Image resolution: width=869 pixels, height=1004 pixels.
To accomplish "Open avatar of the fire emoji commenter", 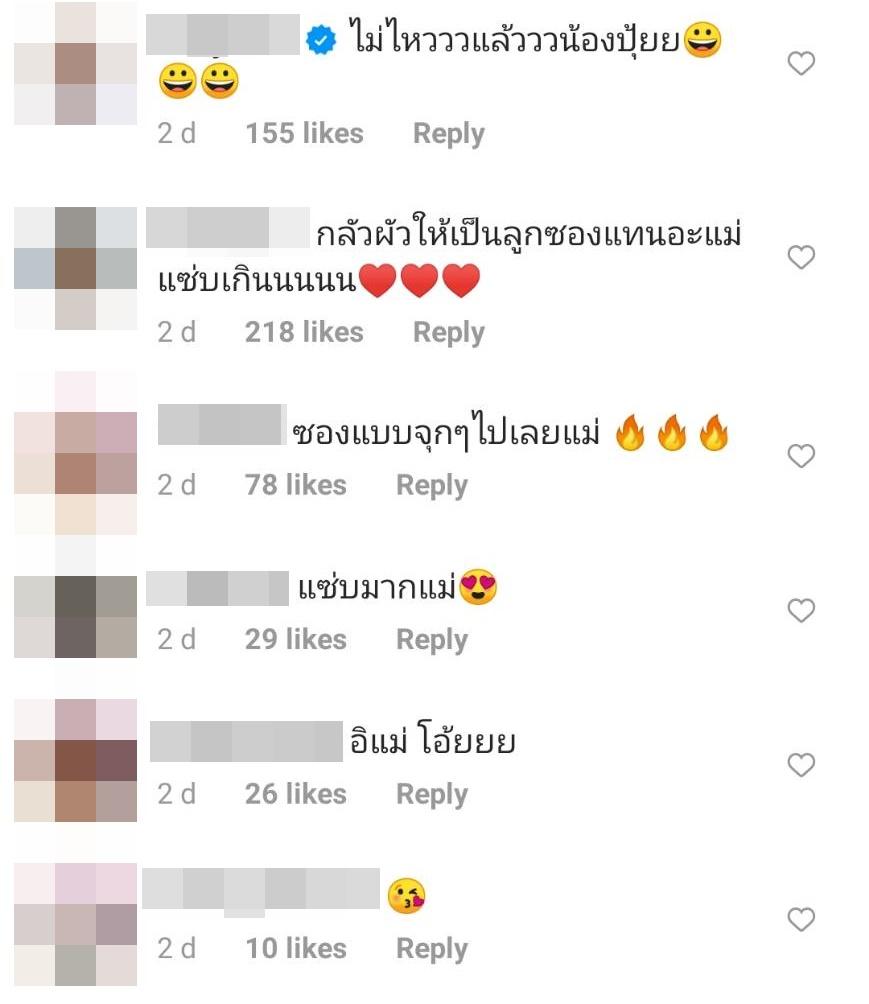I will coord(76,453).
